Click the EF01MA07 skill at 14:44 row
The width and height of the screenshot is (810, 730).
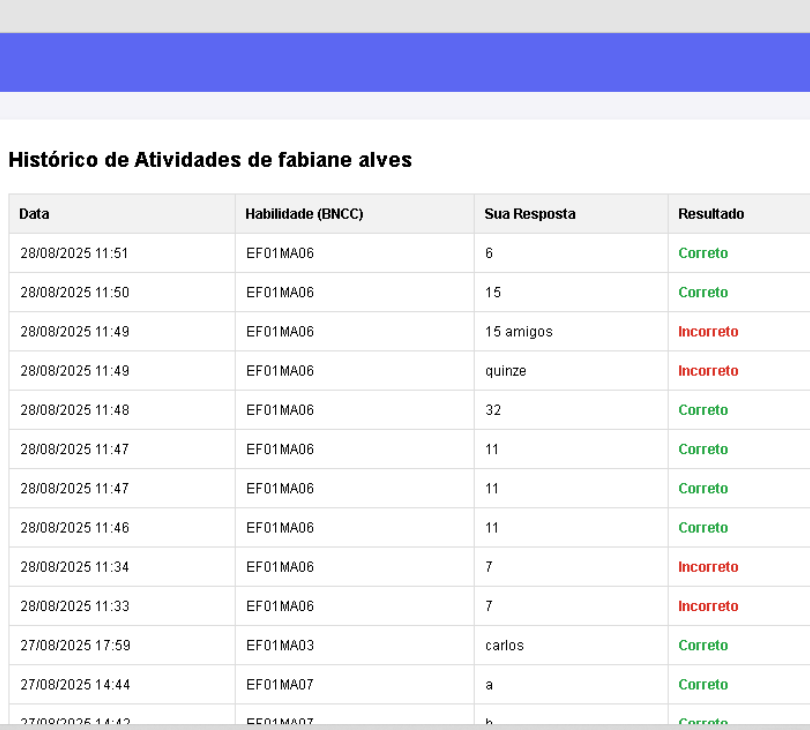tap(280, 685)
